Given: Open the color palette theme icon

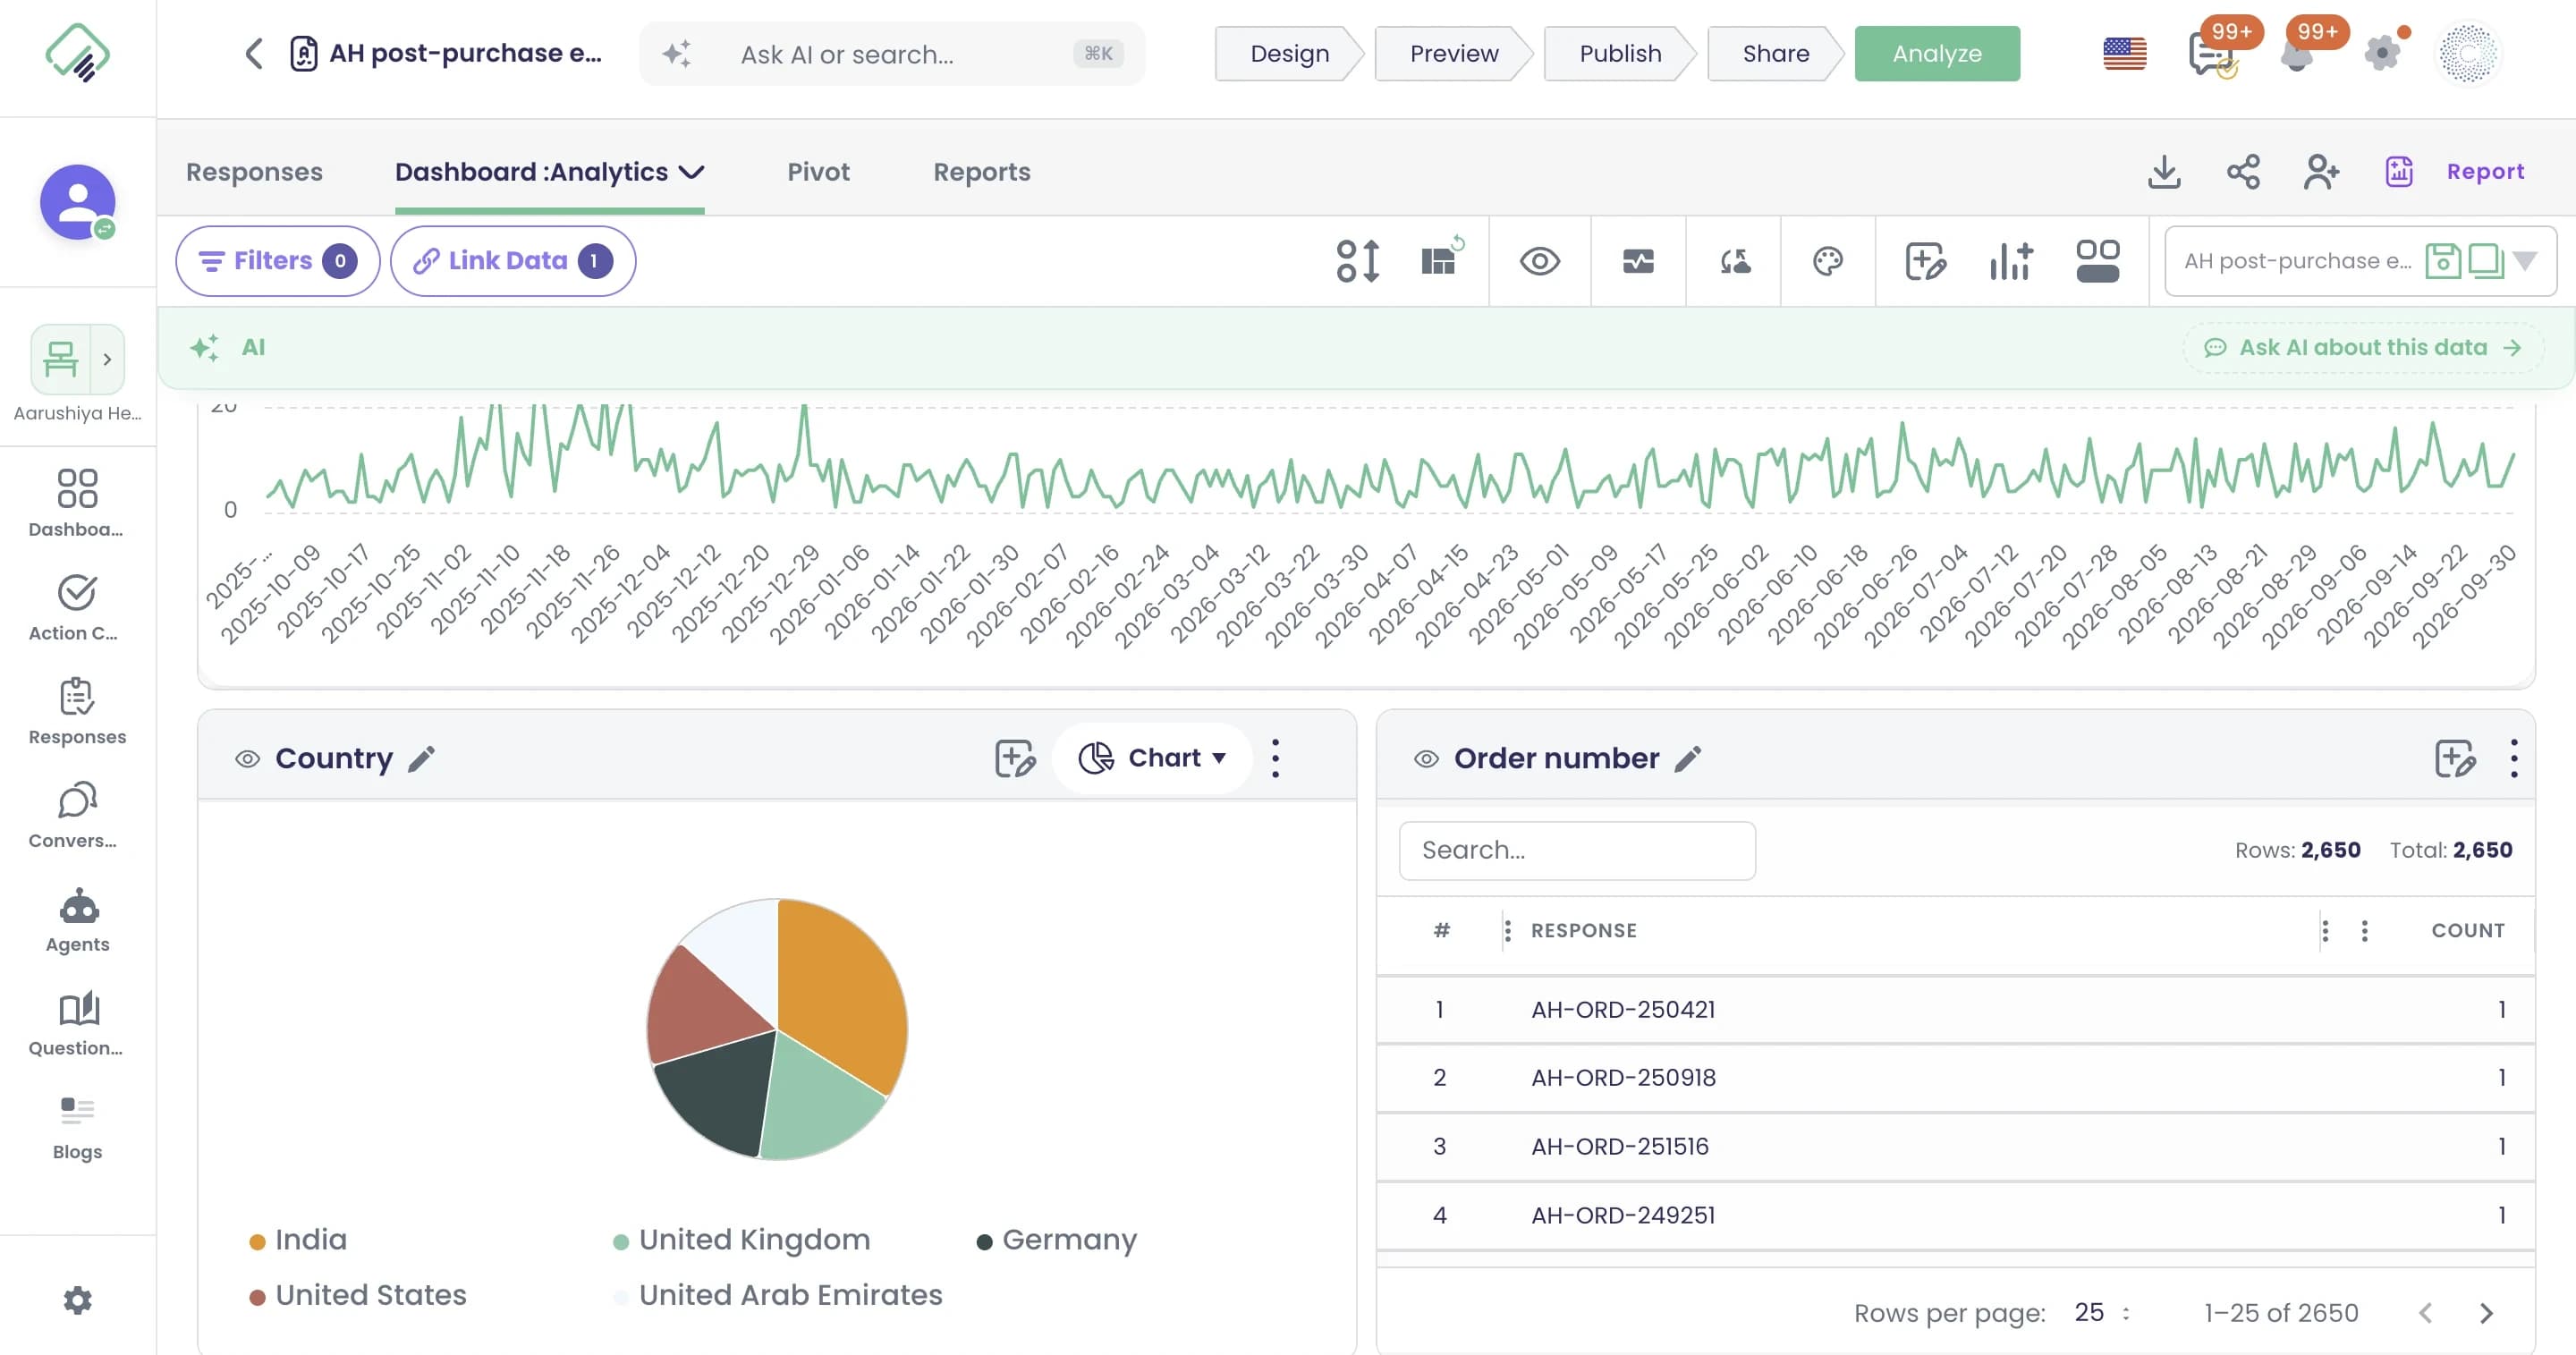Looking at the screenshot, I should (x=1828, y=262).
